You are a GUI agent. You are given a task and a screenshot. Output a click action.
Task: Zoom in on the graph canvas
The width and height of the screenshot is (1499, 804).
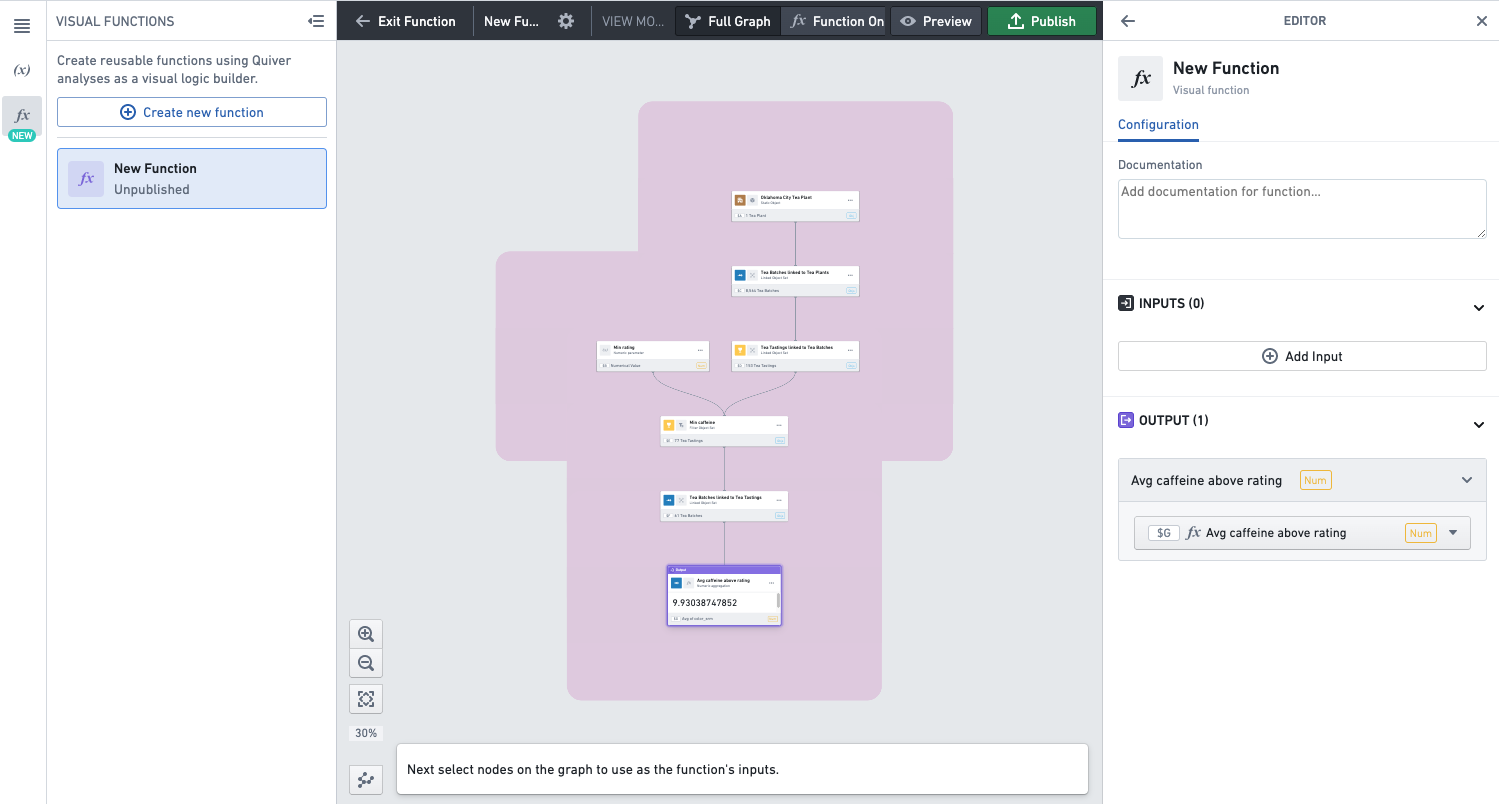pos(366,634)
